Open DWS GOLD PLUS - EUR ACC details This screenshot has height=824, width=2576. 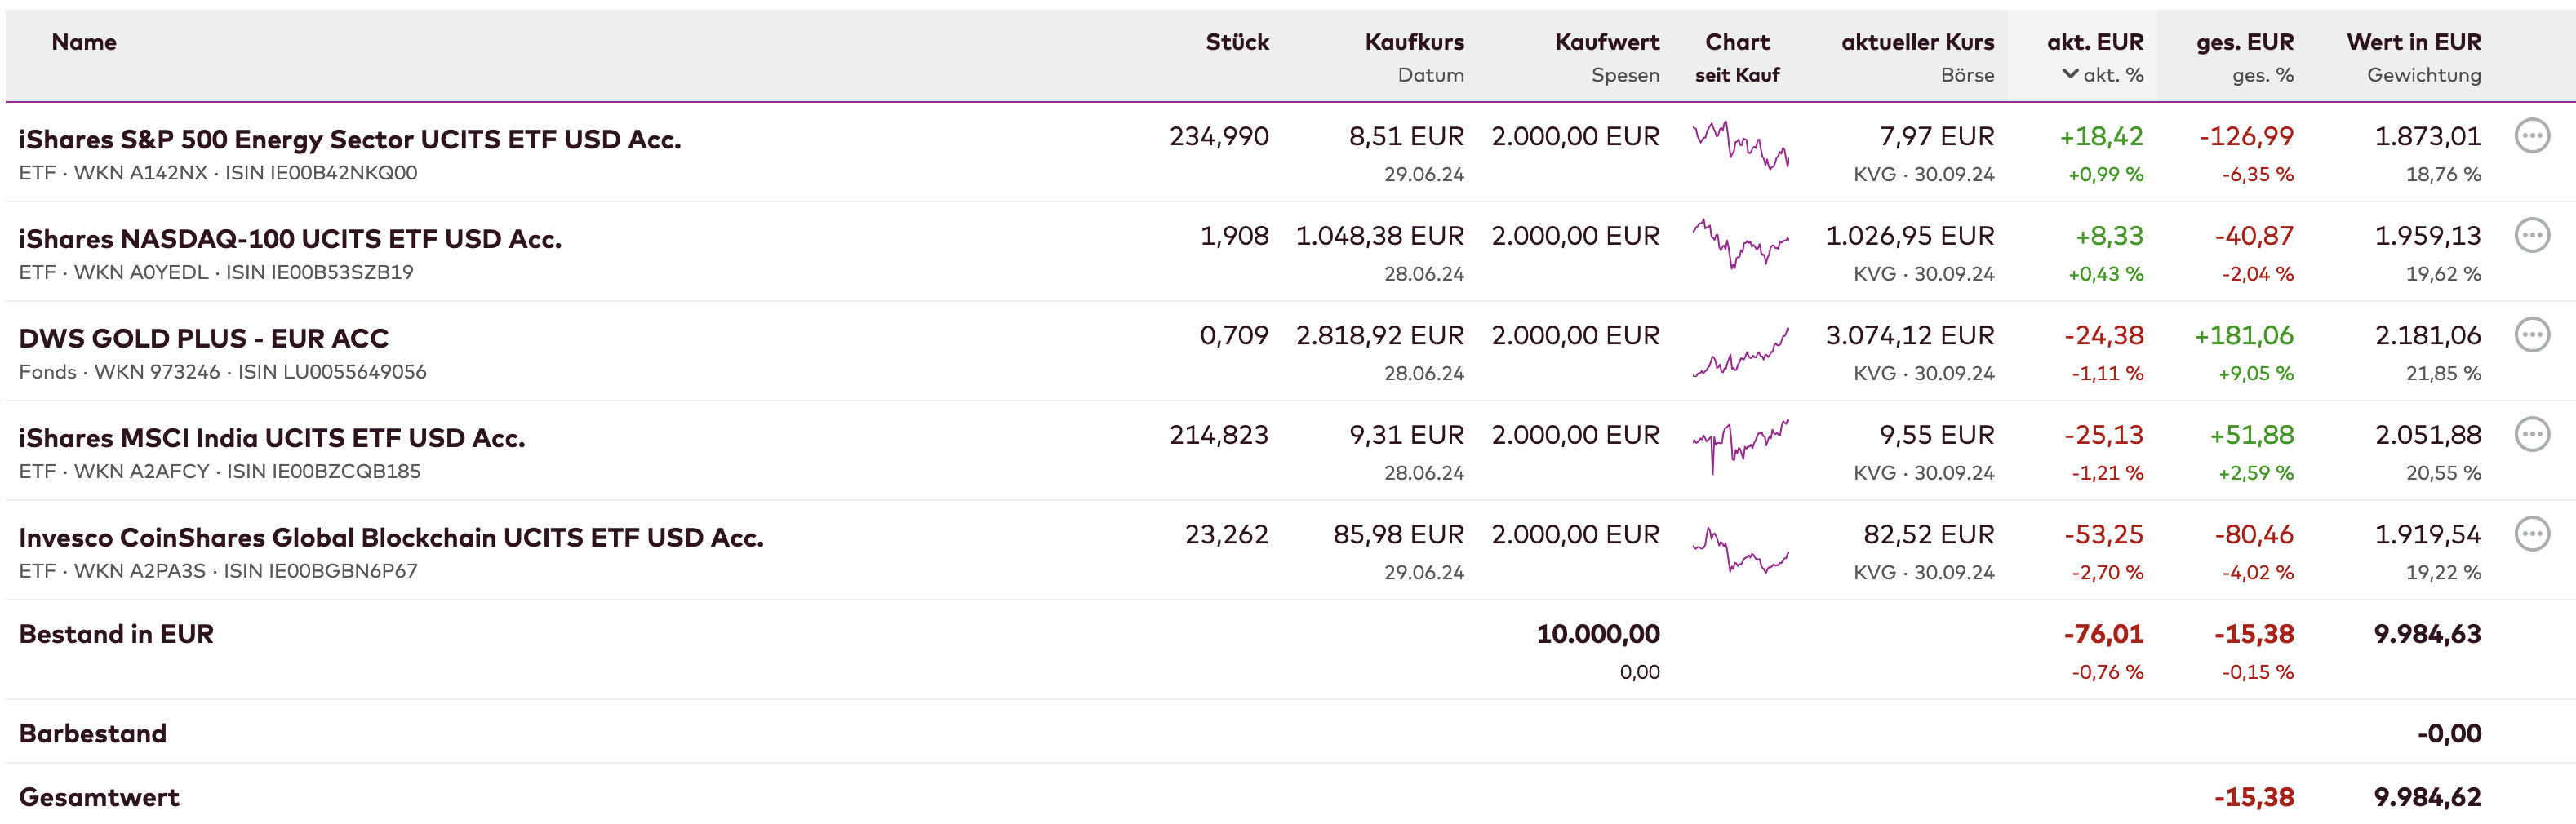coord(204,338)
